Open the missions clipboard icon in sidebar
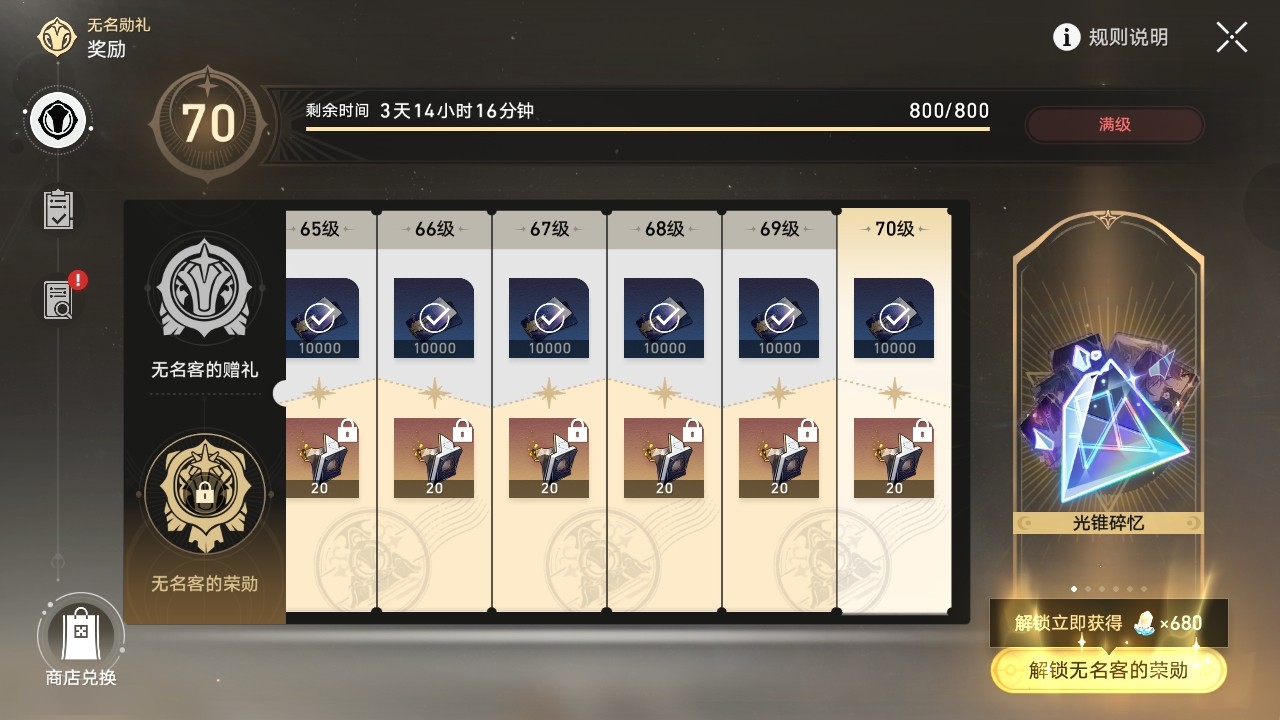The image size is (1280, 720). pos(59,209)
